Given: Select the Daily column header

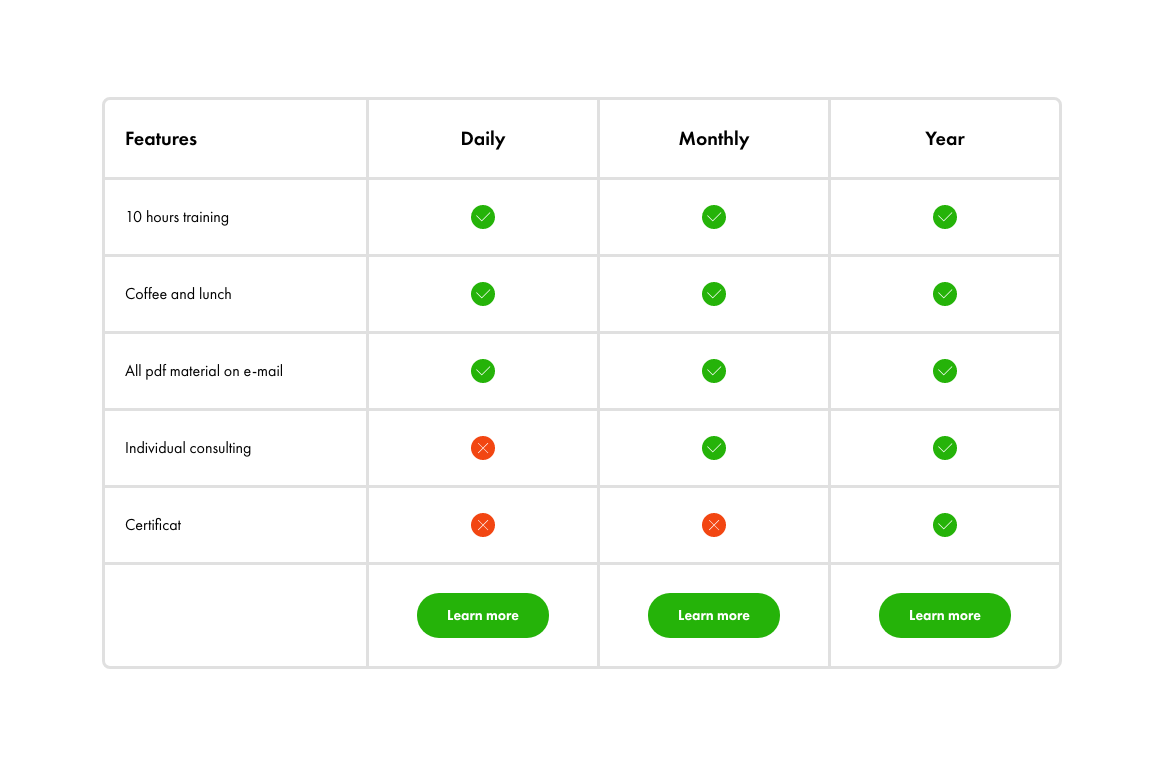Looking at the screenshot, I should pos(483,139).
